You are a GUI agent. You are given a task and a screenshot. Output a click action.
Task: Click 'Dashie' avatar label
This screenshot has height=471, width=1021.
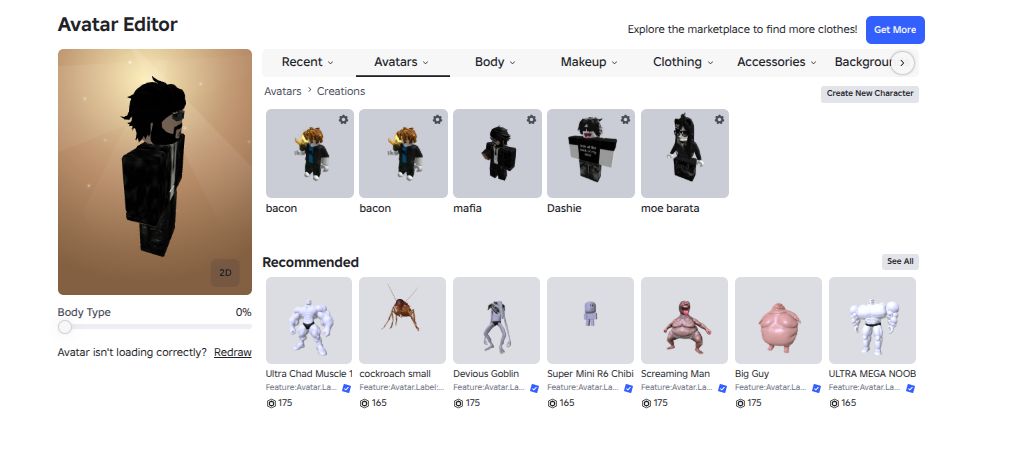click(x=564, y=208)
